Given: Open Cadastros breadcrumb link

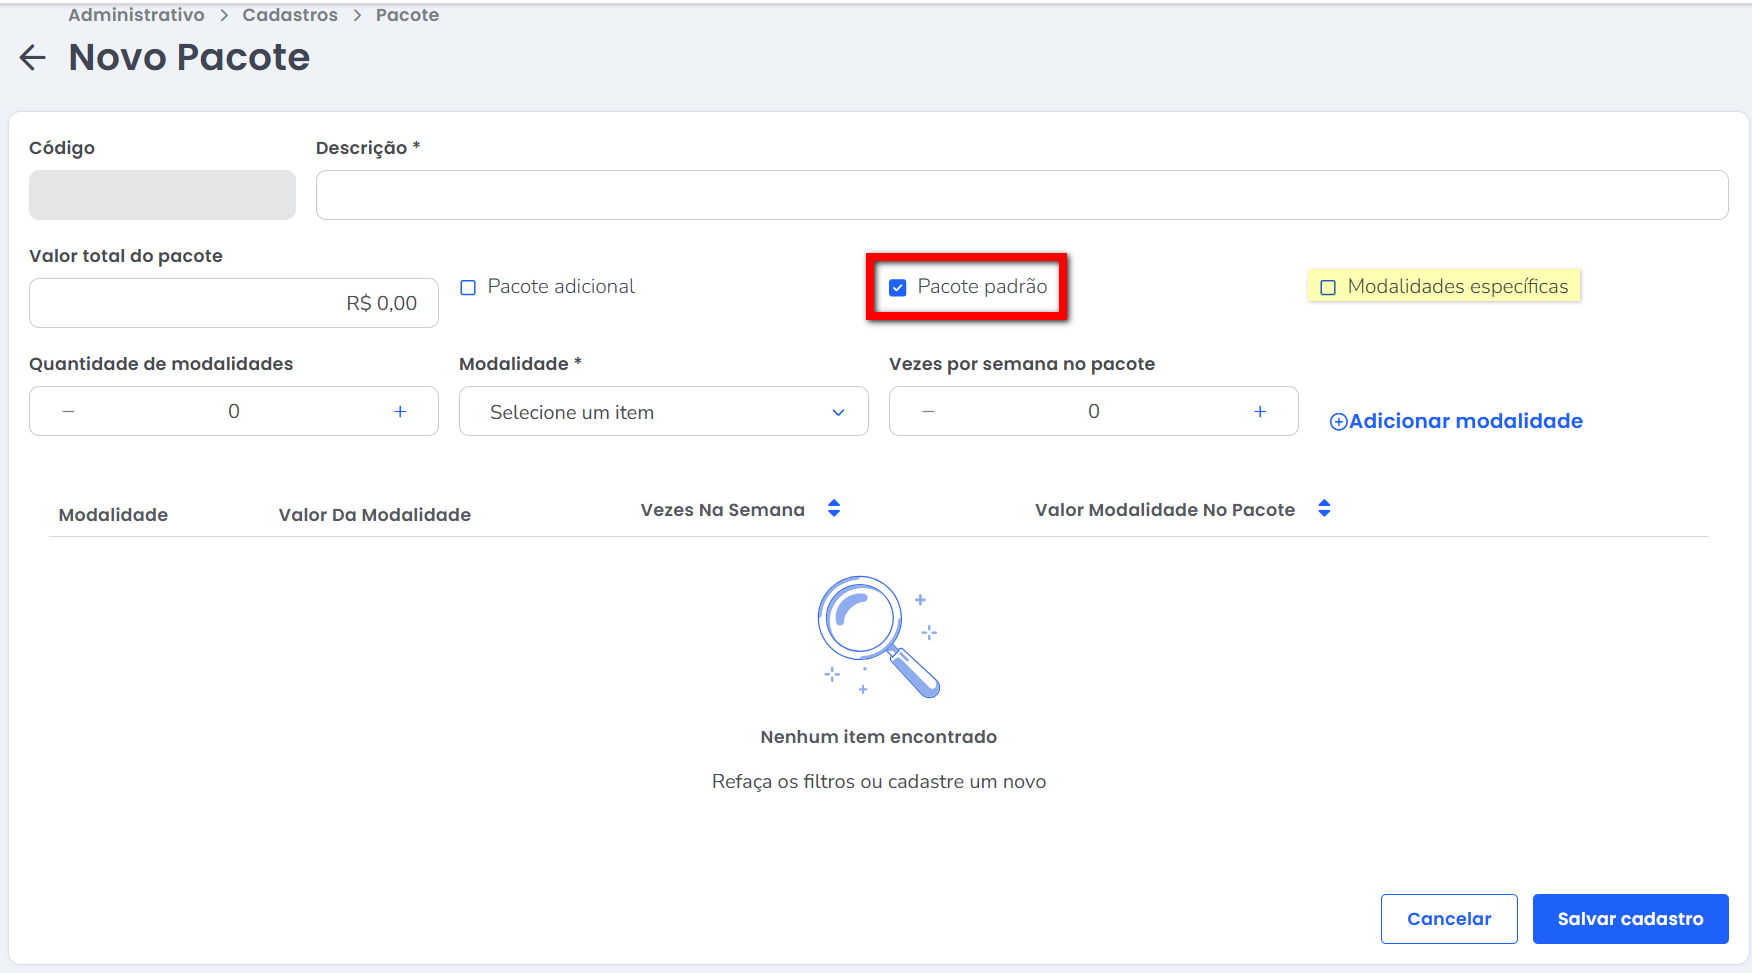Looking at the screenshot, I should [x=290, y=15].
